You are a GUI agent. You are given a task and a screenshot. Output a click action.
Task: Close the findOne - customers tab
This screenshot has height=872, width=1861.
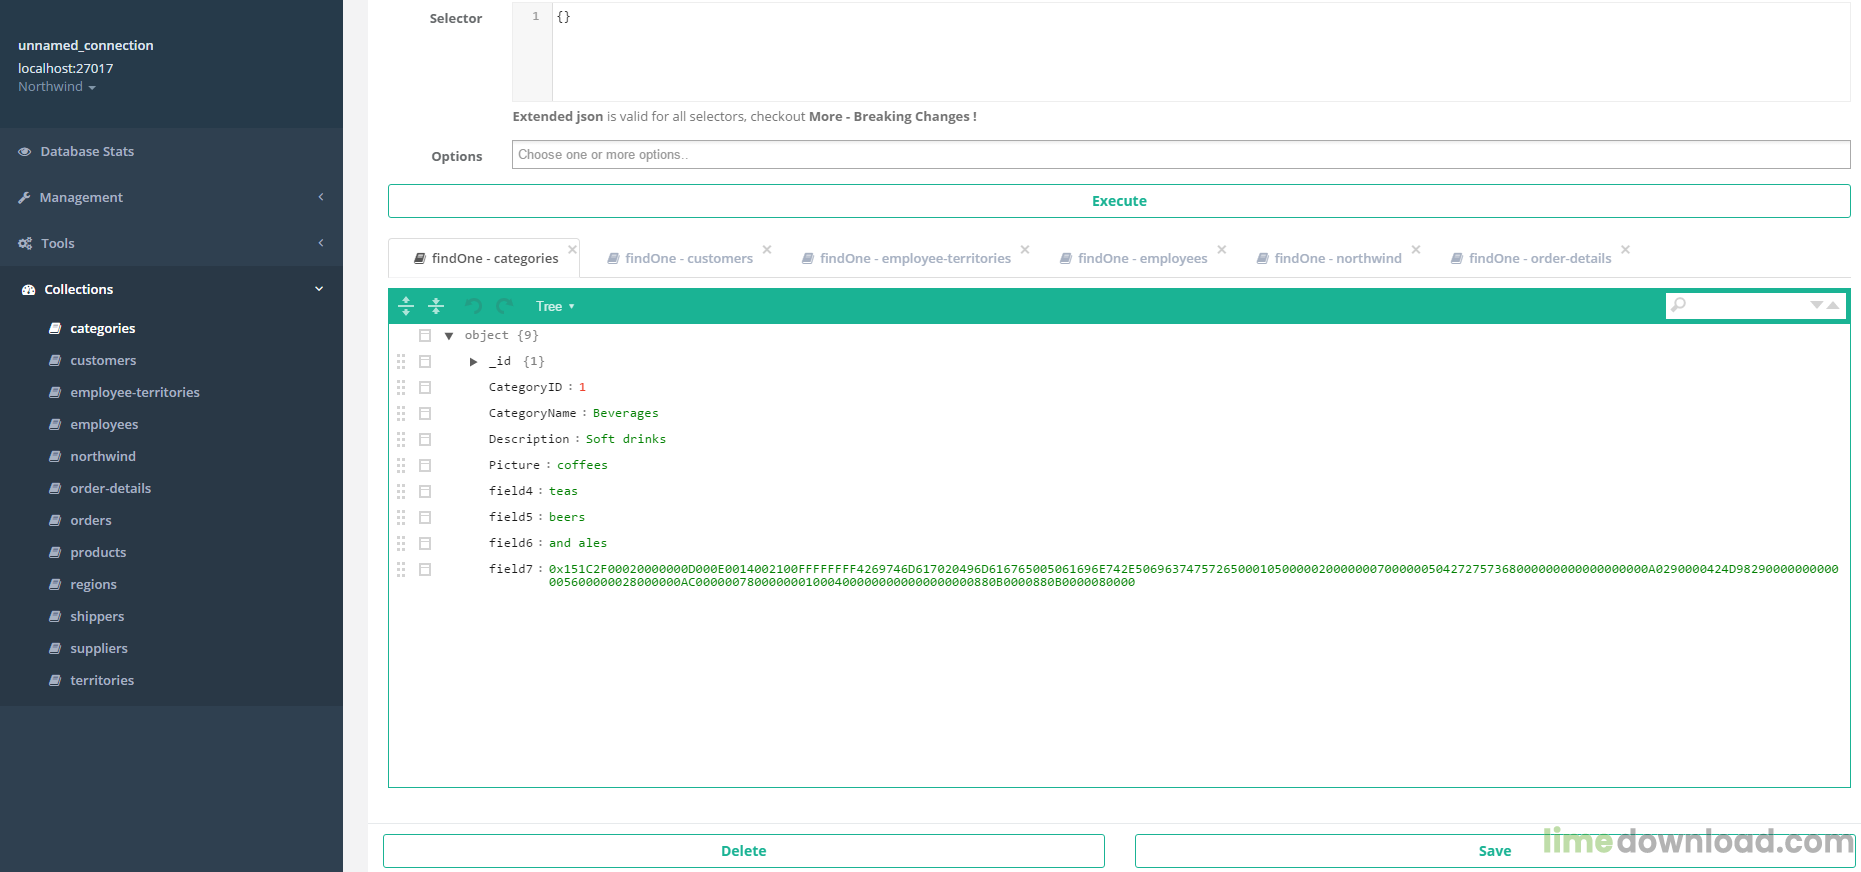(x=767, y=249)
